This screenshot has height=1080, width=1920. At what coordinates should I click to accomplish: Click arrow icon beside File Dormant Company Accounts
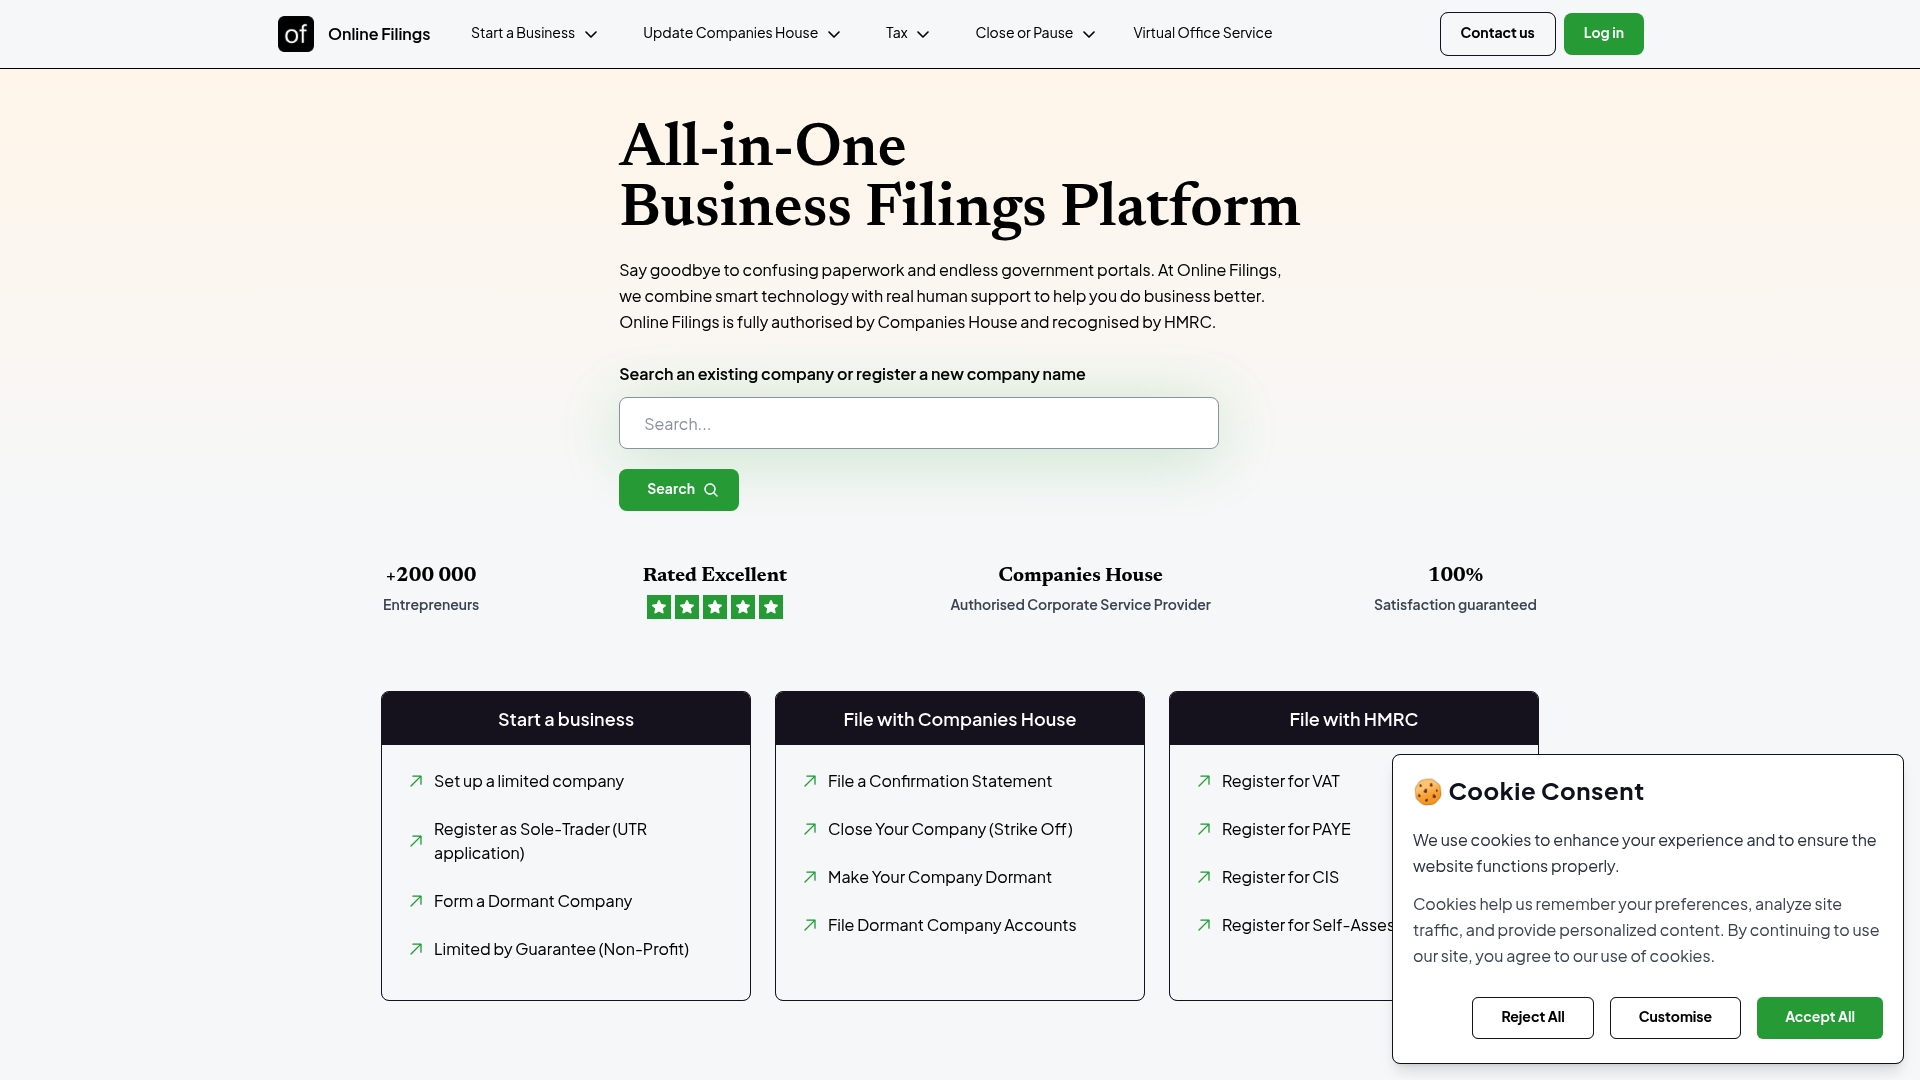pyautogui.click(x=810, y=925)
